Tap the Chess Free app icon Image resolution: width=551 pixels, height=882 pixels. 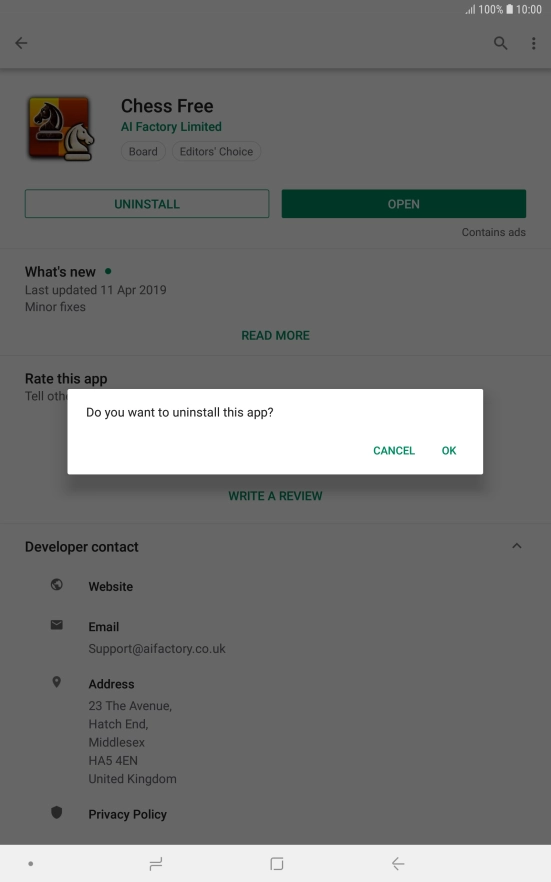click(x=60, y=129)
